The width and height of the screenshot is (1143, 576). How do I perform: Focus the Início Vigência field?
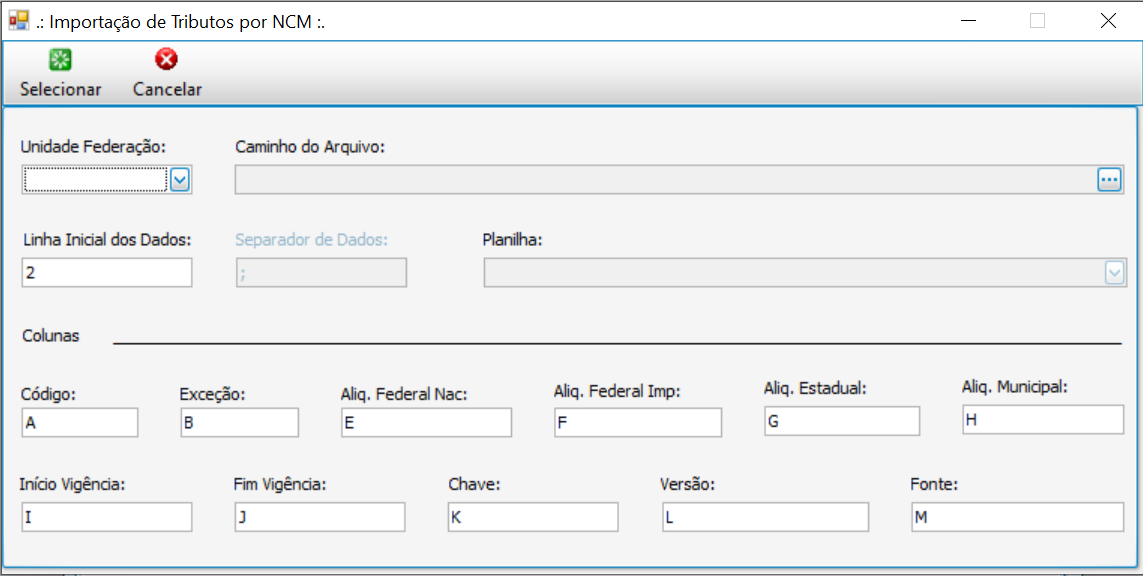(x=106, y=517)
